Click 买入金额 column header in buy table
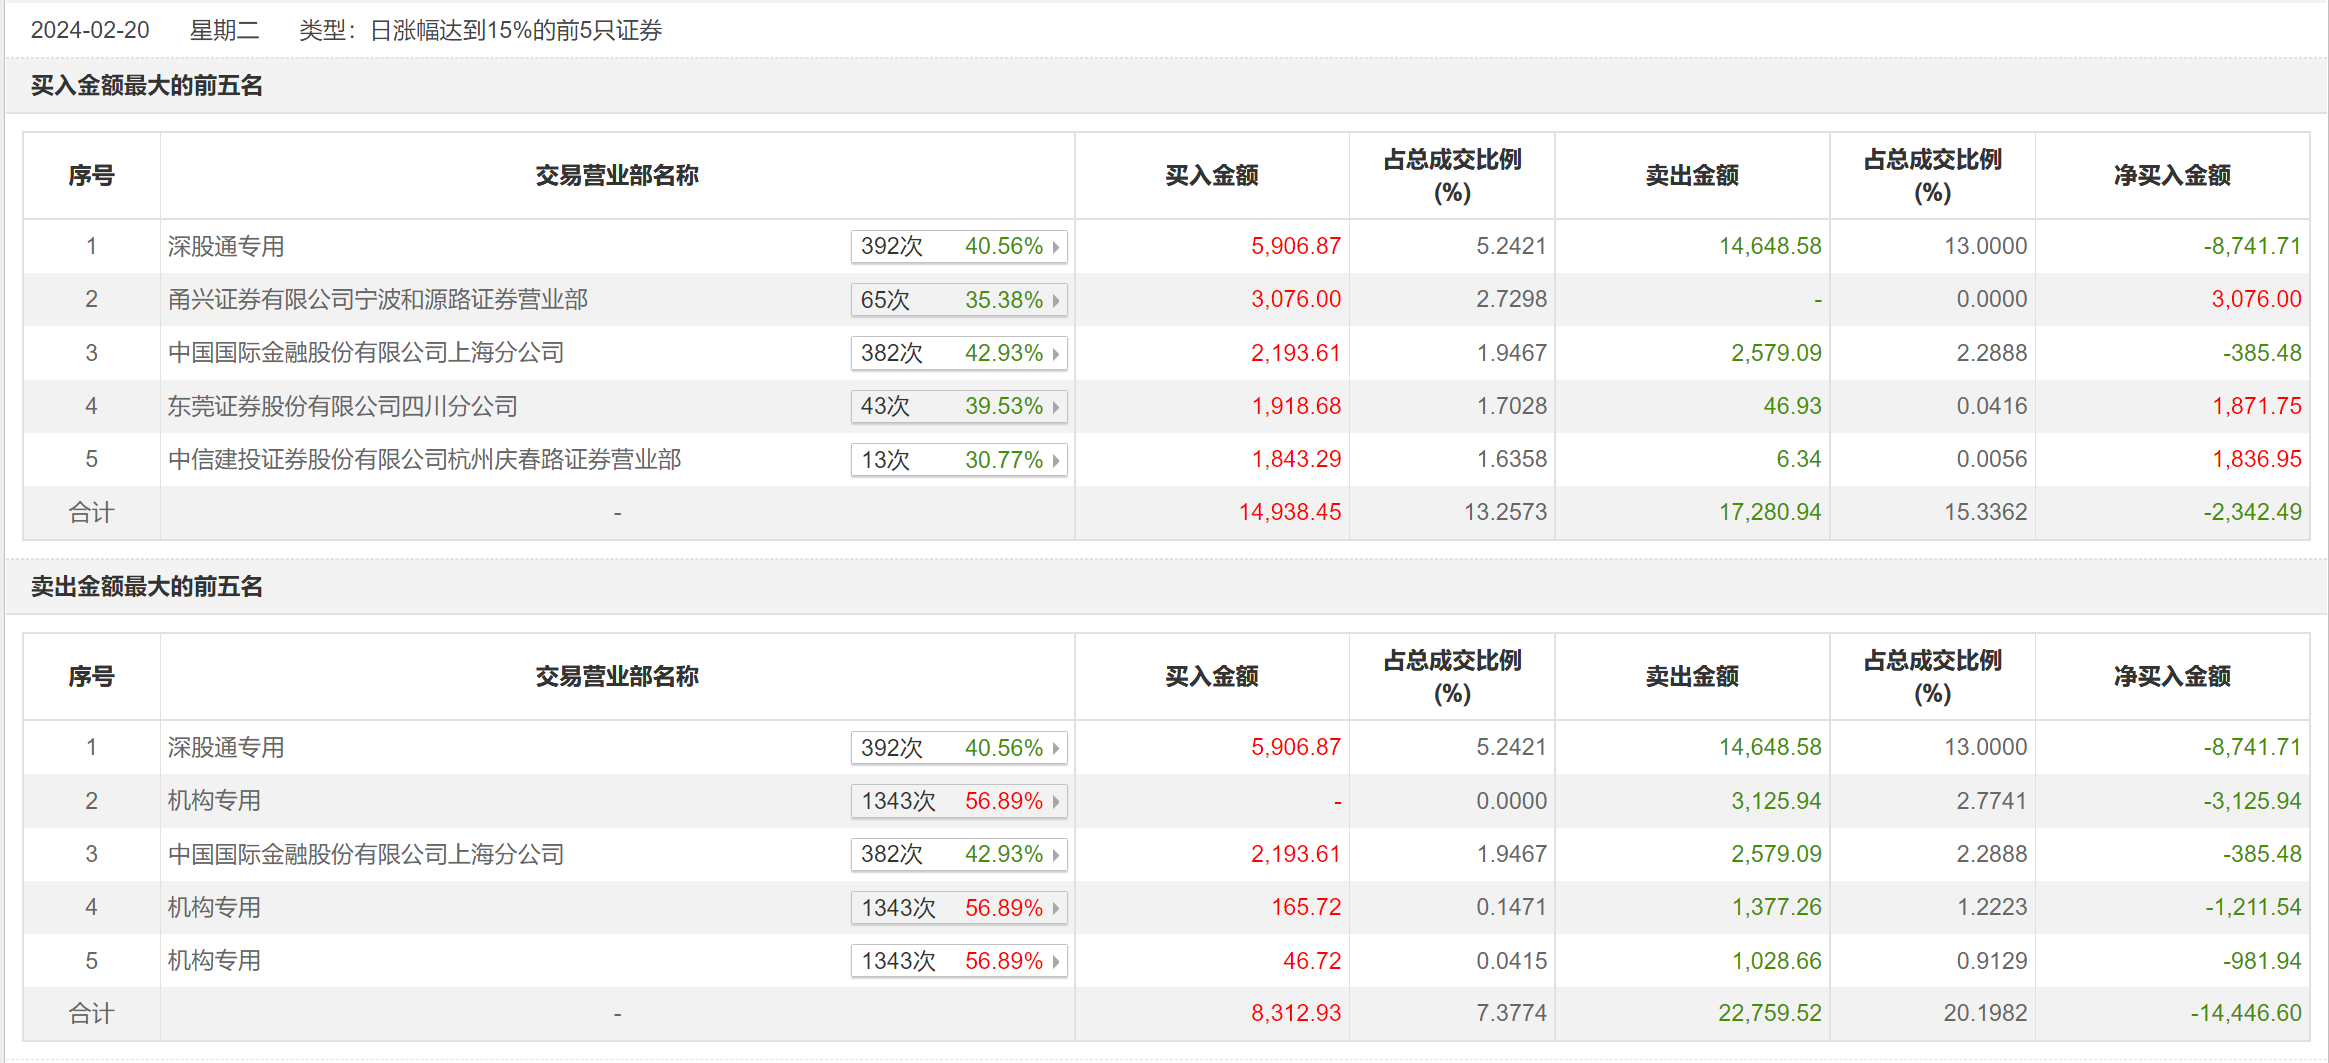The width and height of the screenshot is (2329, 1063). (x=1211, y=176)
